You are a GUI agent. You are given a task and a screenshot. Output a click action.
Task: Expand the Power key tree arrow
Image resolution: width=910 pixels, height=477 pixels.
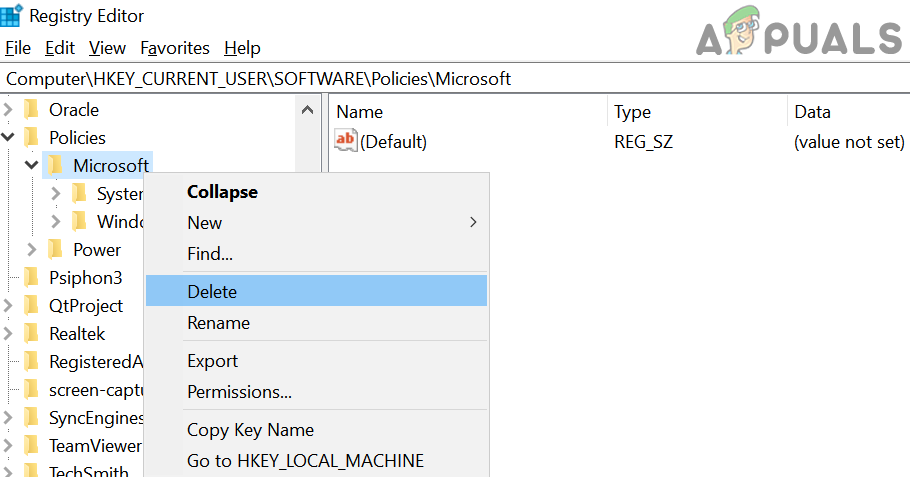coord(32,250)
